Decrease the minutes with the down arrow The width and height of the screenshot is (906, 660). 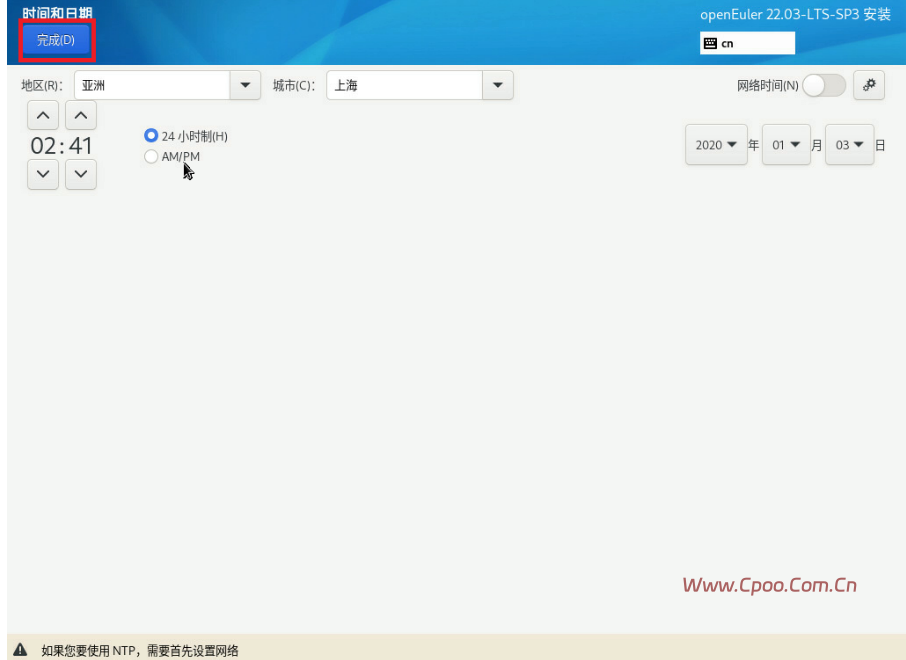pos(81,174)
